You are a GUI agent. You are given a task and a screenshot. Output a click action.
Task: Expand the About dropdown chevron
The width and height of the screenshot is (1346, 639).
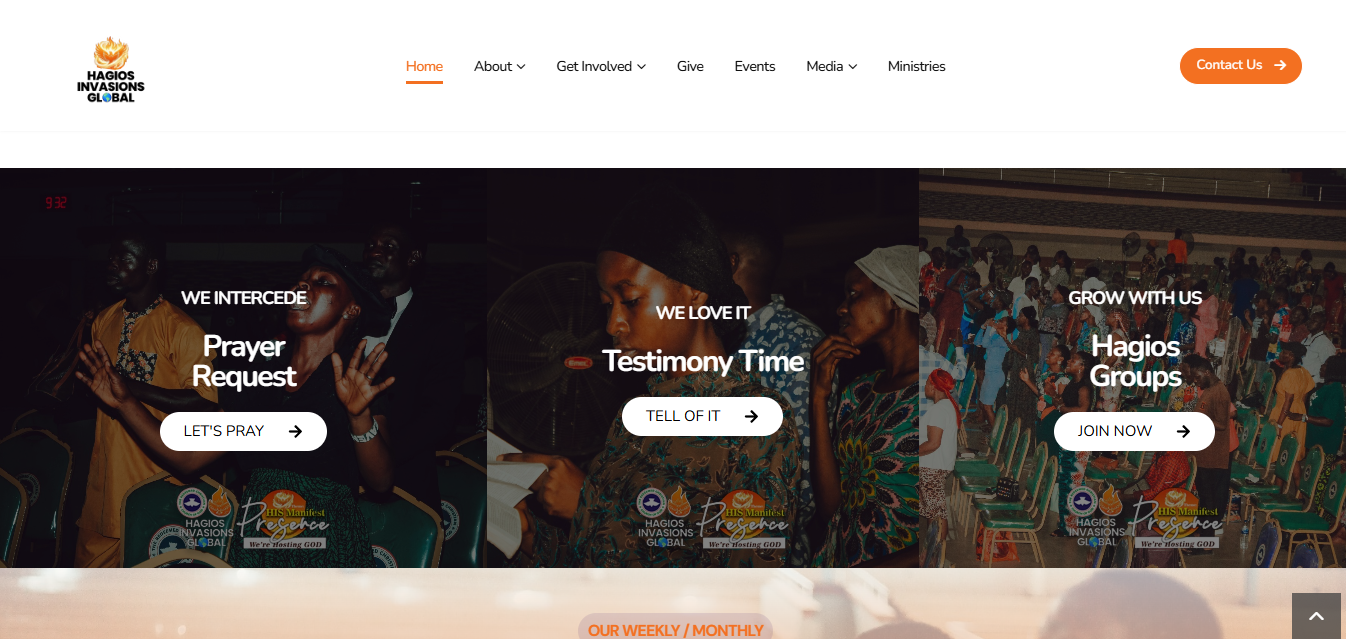pyautogui.click(x=521, y=67)
